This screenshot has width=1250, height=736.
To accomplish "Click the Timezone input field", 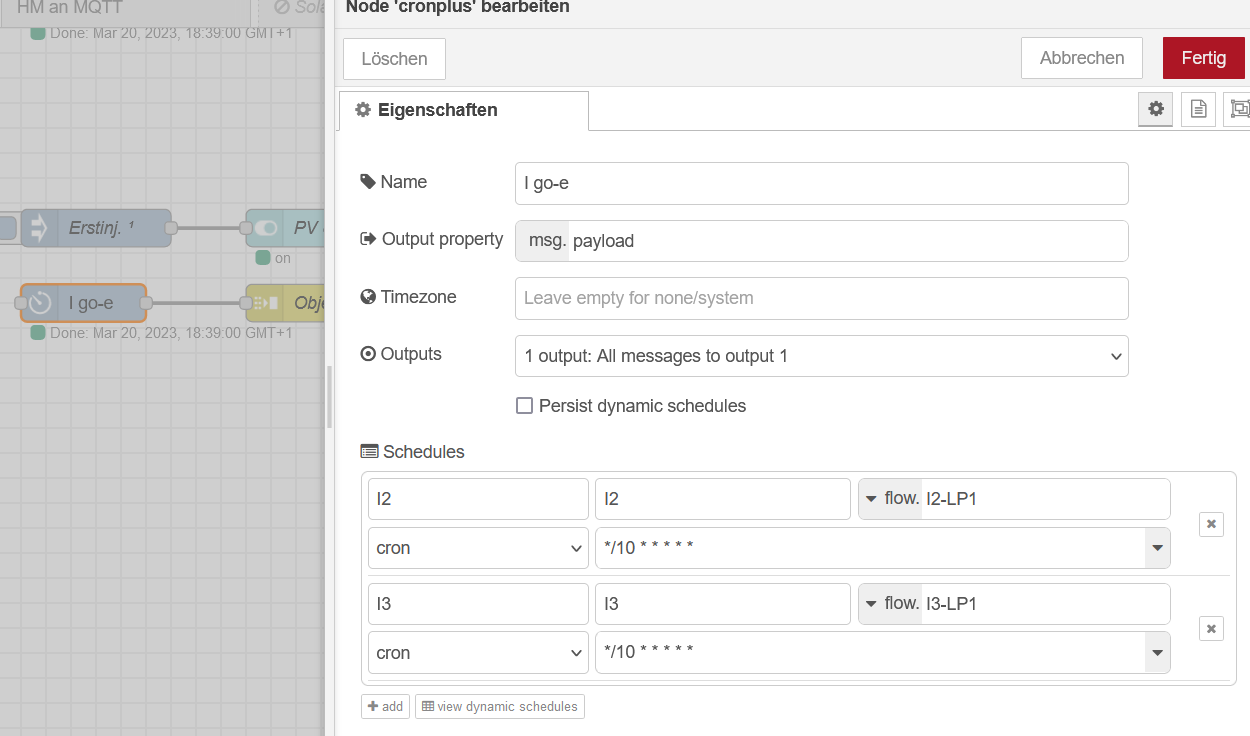I will coord(821,298).
